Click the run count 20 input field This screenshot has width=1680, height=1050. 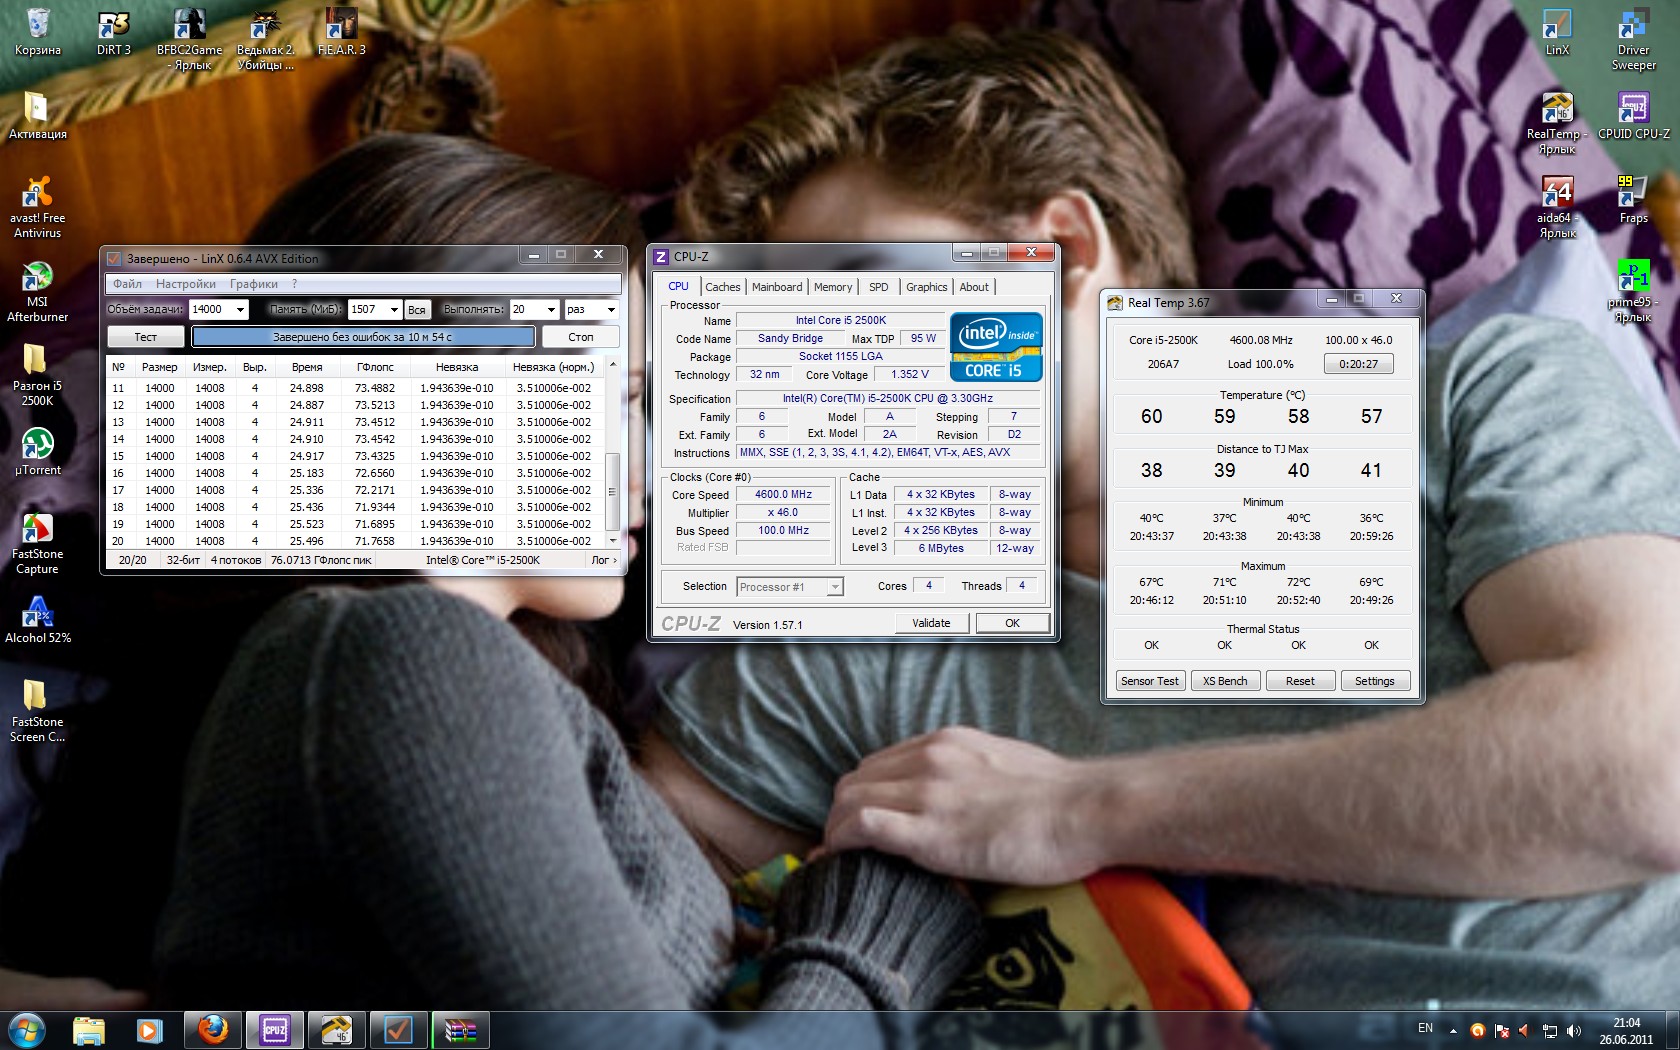tap(525, 310)
